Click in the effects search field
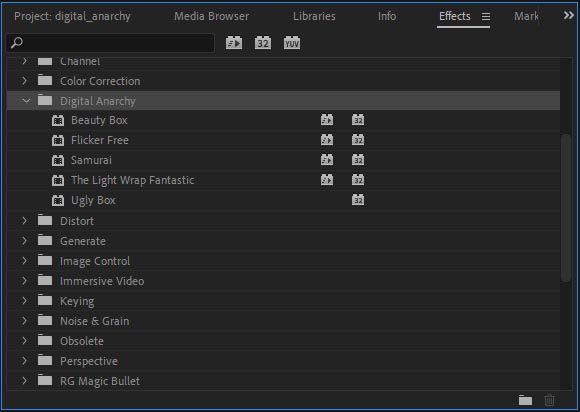This screenshot has width=580, height=412. tap(110, 43)
